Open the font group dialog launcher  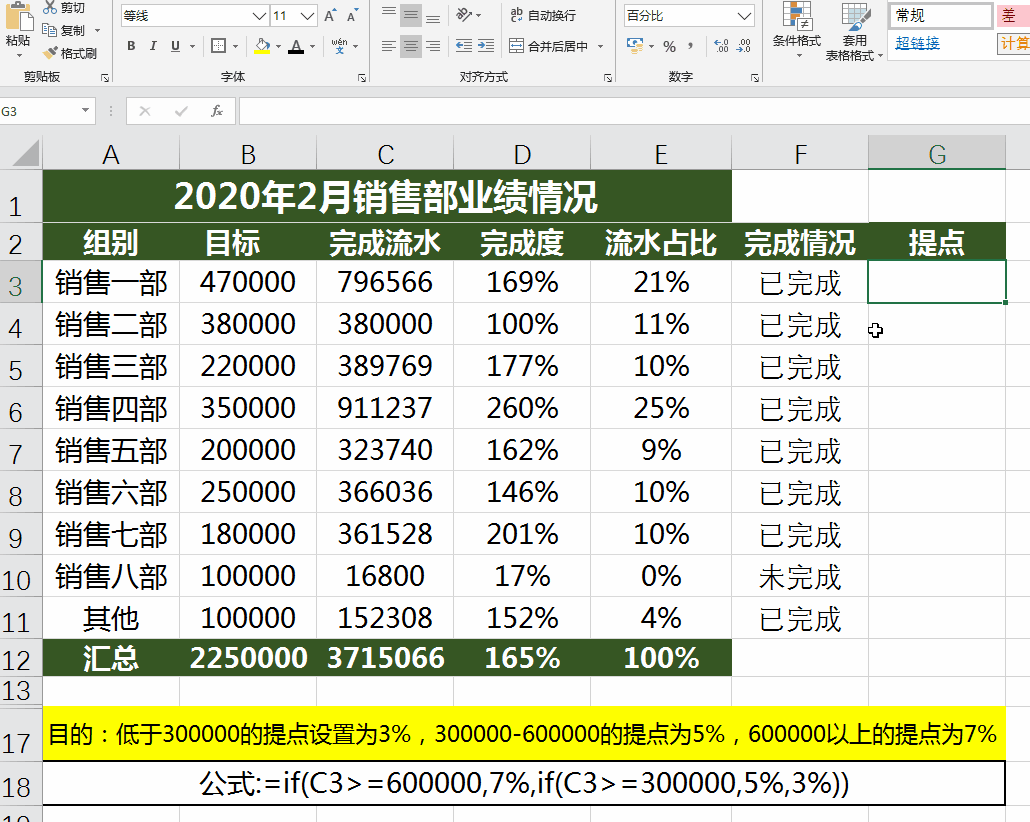click(x=362, y=78)
